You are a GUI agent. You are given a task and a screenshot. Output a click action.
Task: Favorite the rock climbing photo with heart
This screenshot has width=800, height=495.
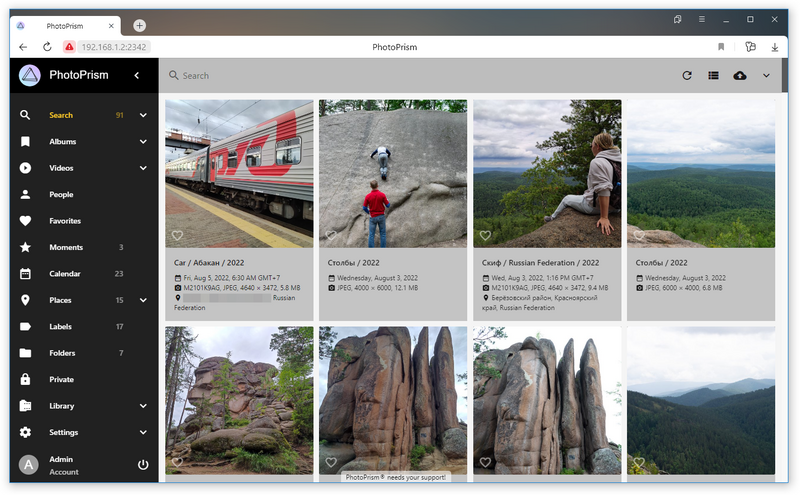point(331,235)
